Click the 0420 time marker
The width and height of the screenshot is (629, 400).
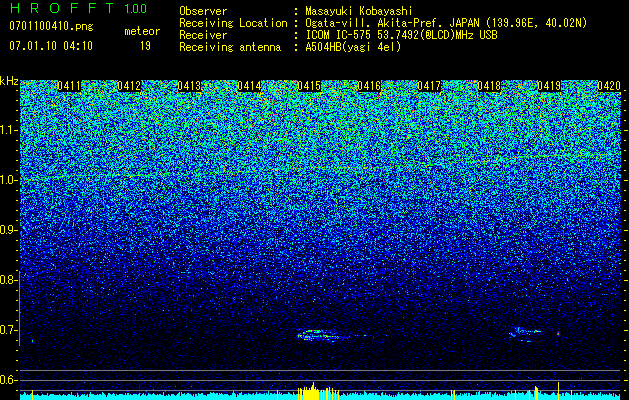[x=609, y=86]
